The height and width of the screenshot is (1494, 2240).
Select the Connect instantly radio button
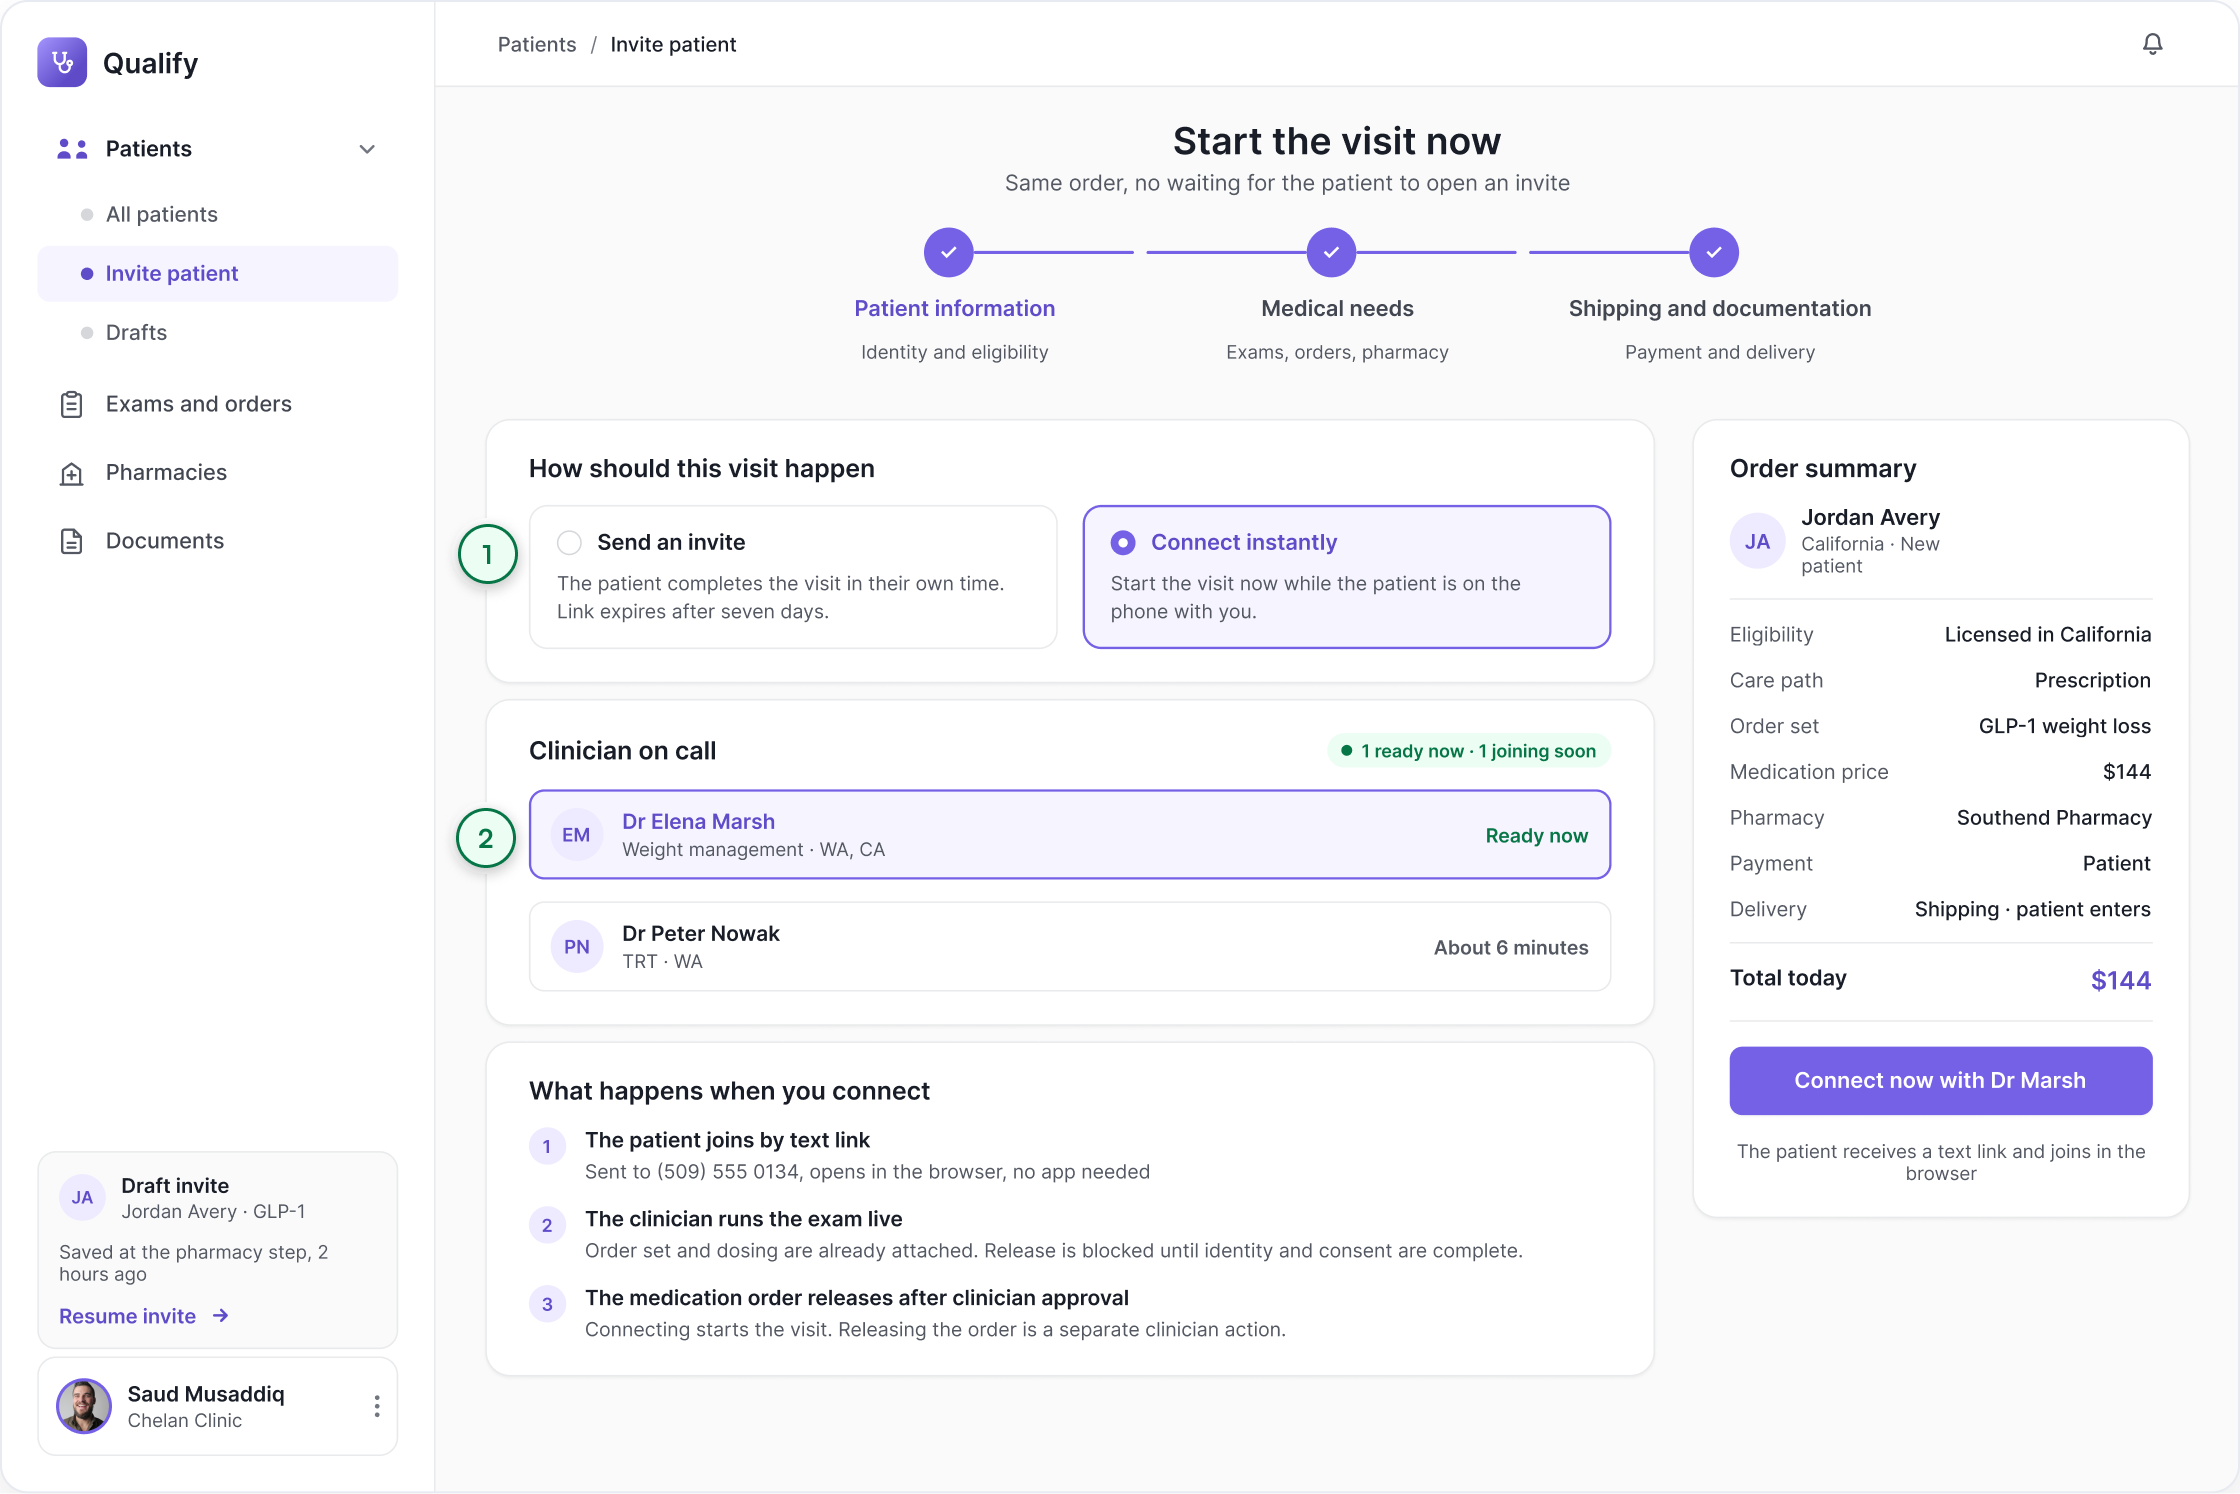1123,542
